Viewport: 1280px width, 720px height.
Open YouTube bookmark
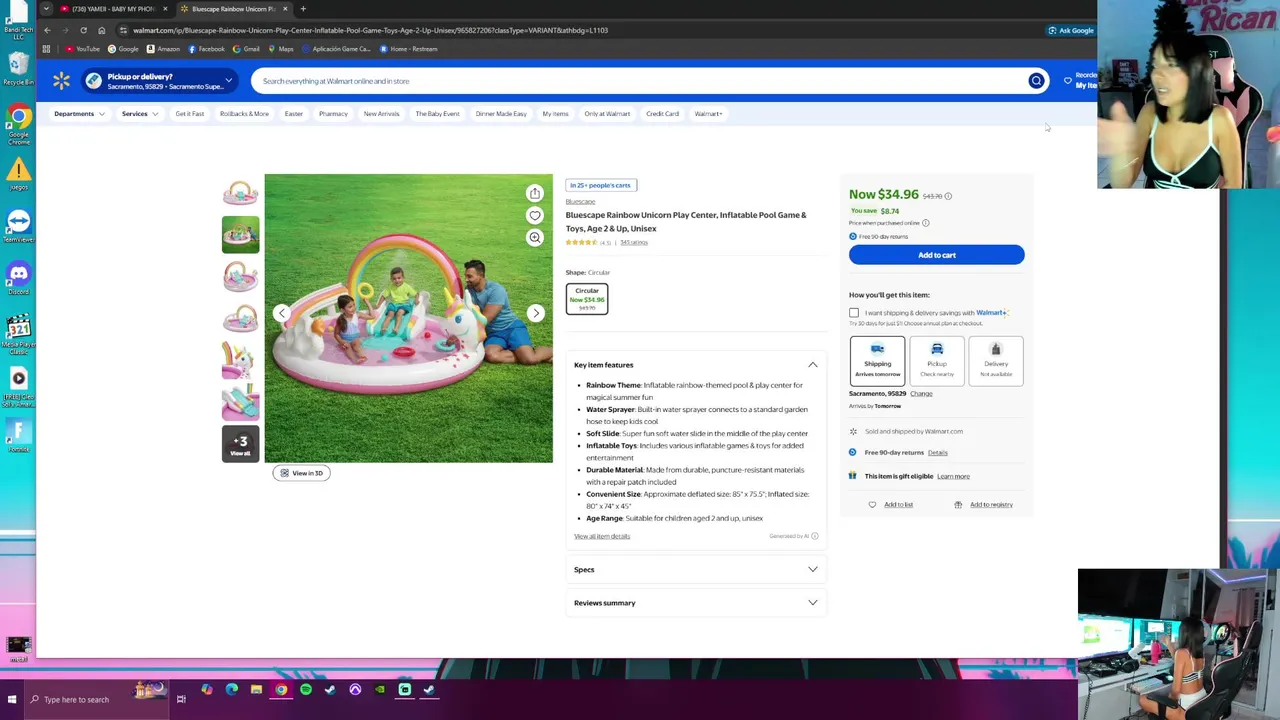click(x=83, y=49)
